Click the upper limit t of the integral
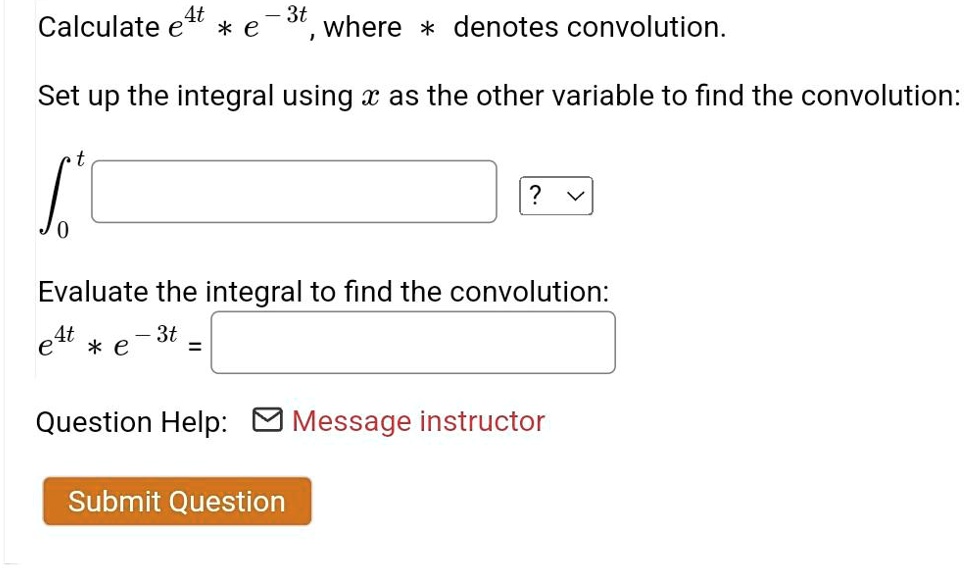964x568 pixels. pyautogui.click(x=80, y=158)
